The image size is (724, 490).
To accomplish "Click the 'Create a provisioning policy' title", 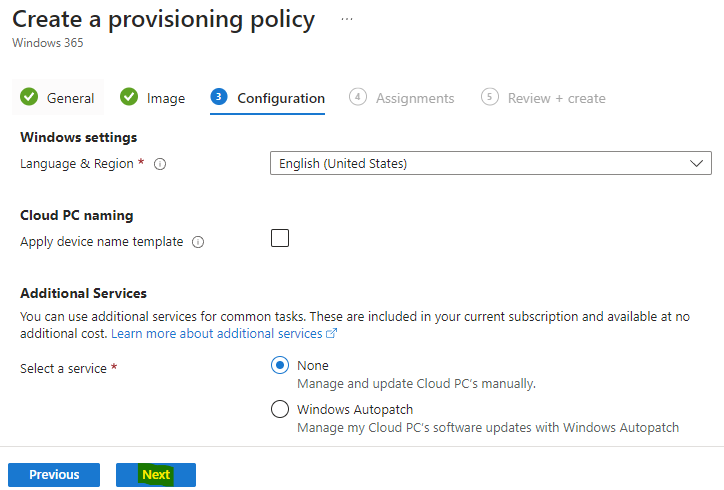I will click(x=163, y=20).
